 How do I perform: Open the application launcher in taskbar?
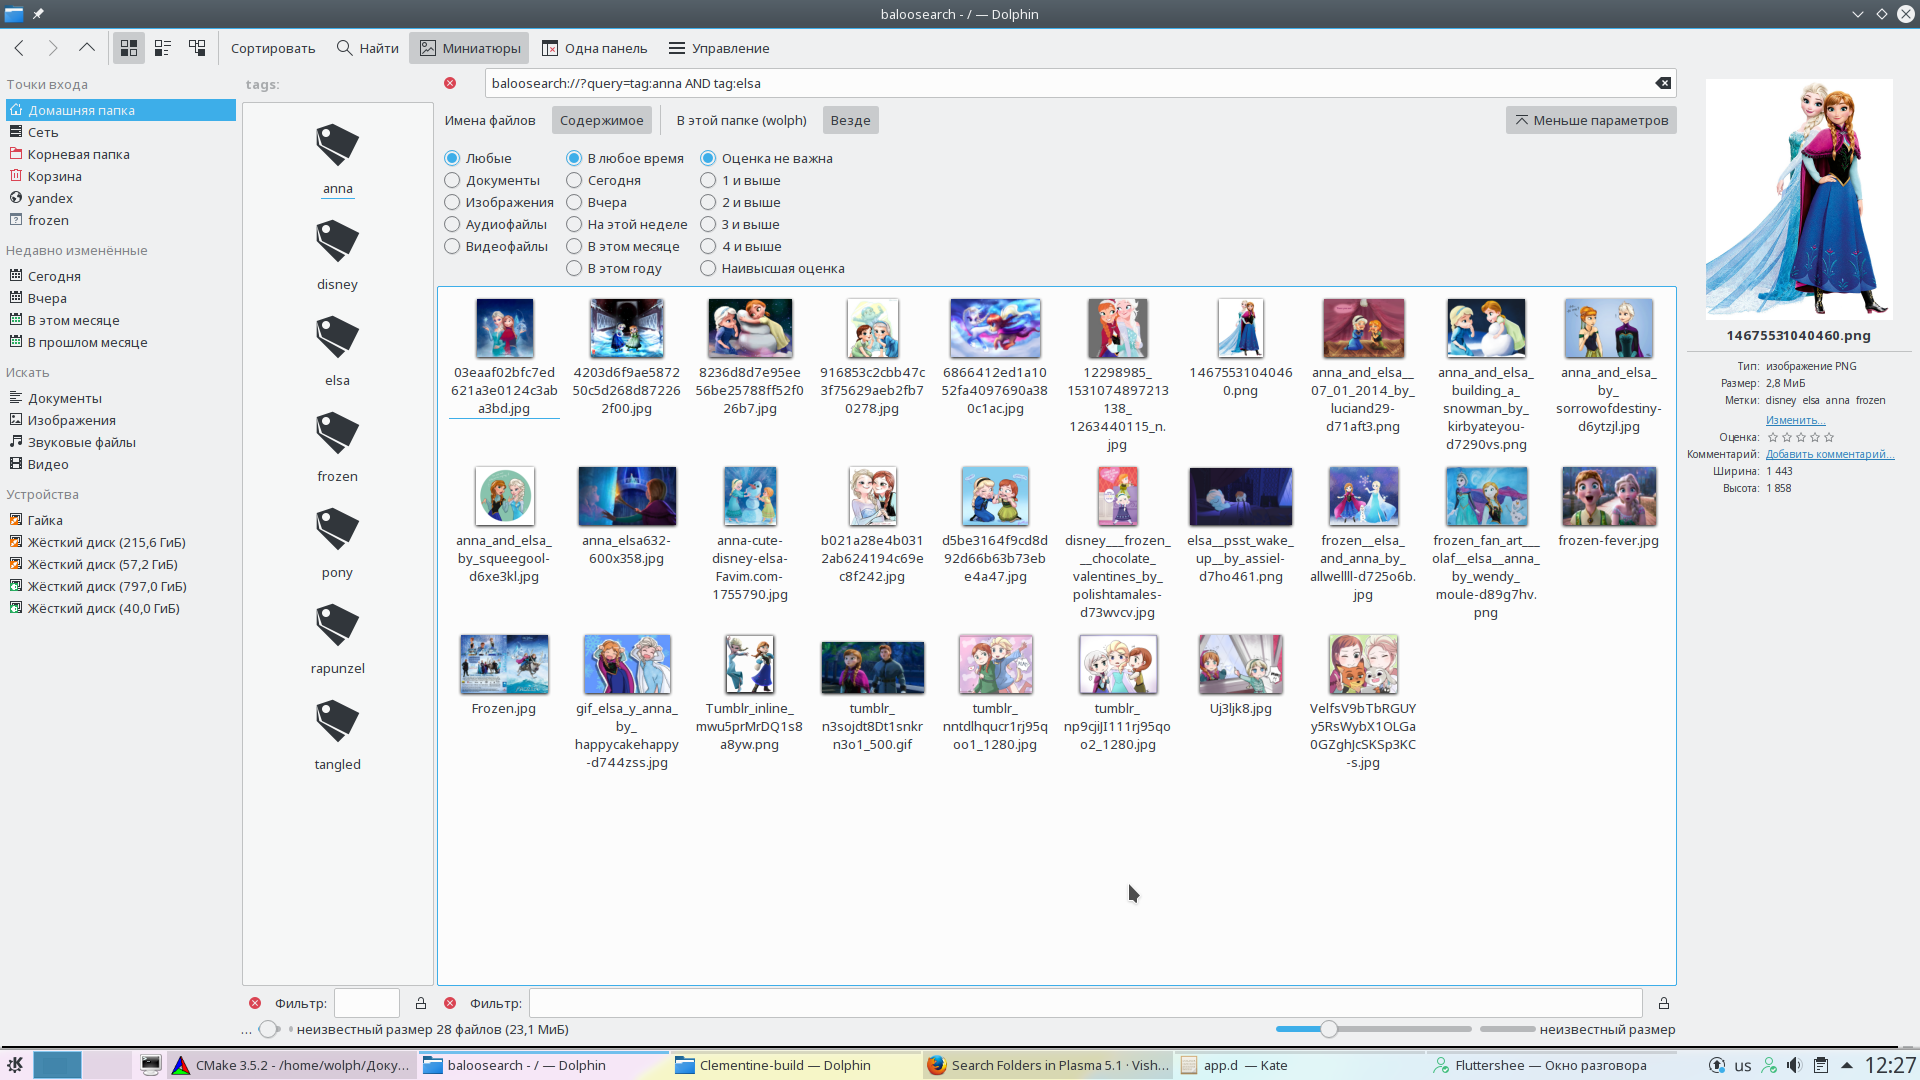click(15, 1065)
